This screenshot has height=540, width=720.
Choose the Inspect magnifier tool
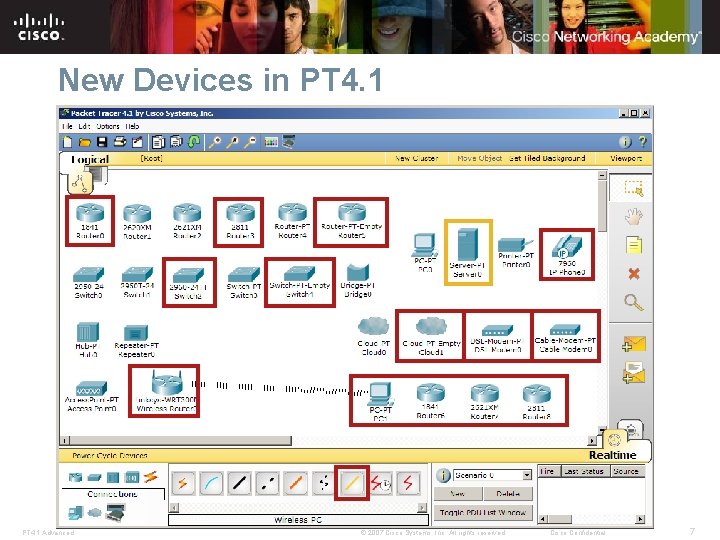[x=634, y=303]
